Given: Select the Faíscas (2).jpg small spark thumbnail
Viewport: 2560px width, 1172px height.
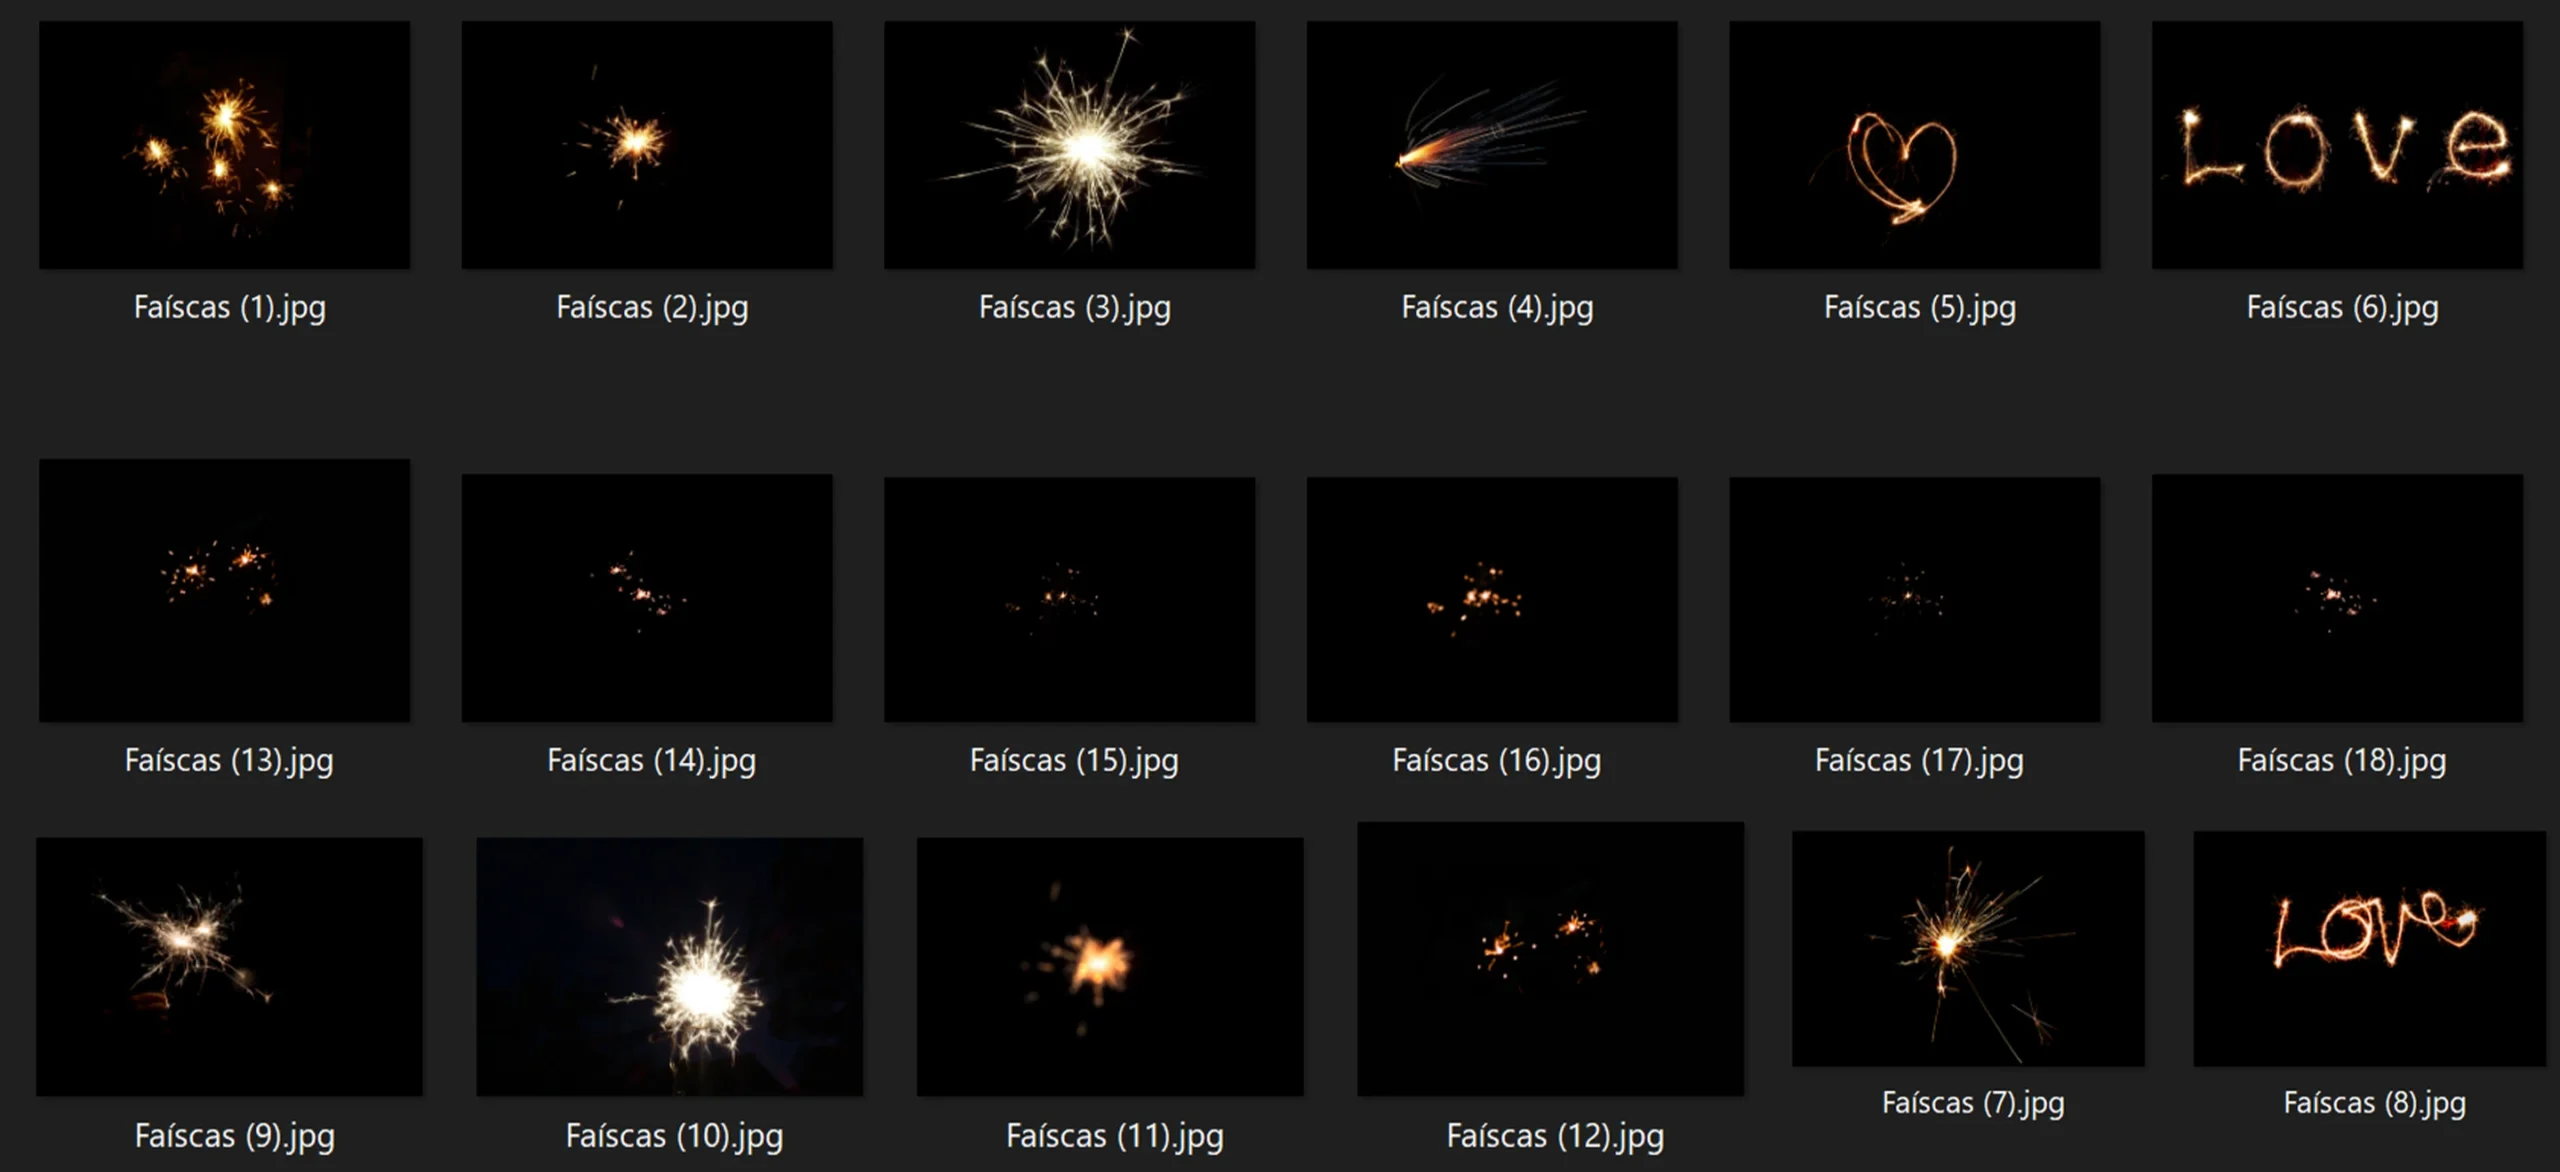Looking at the screenshot, I should click(647, 145).
